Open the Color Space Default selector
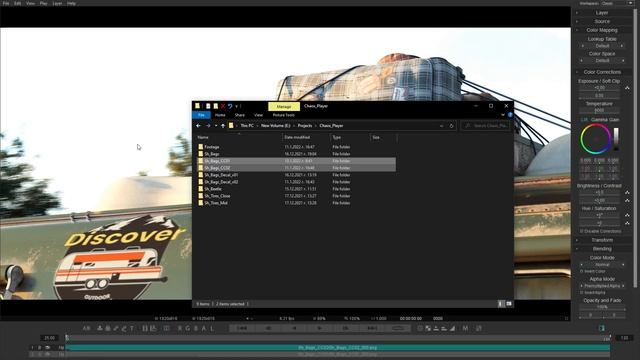Image resolution: width=640 pixels, height=360 pixels. pyautogui.click(x=602, y=60)
